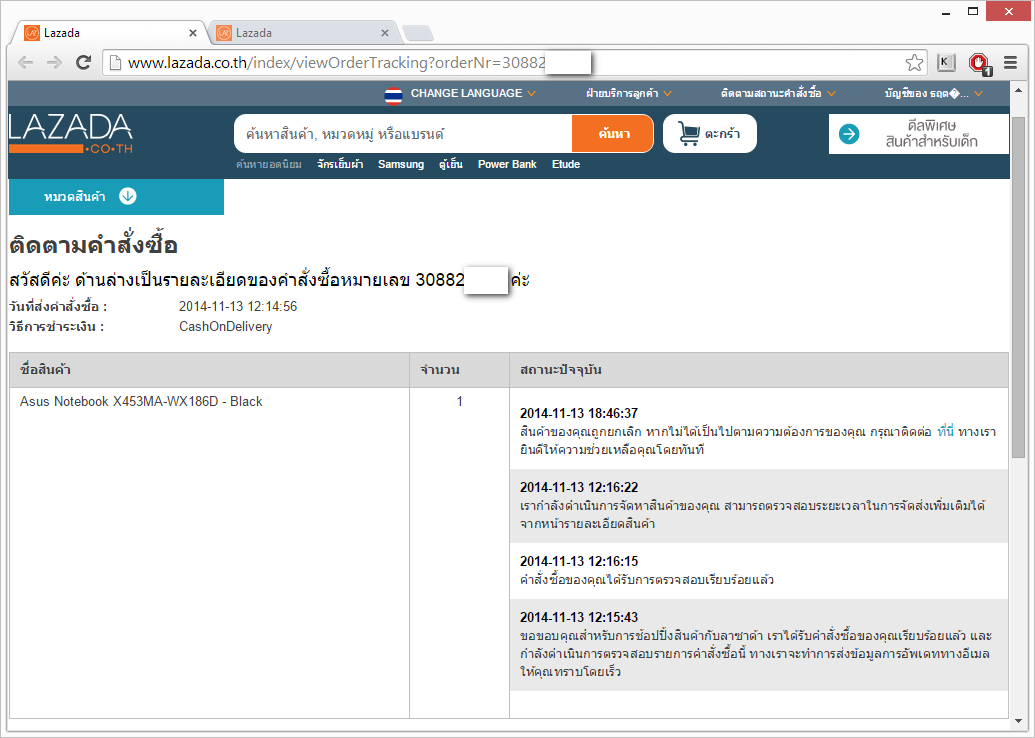The width and height of the screenshot is (1035, 738).
Task: Click the vertical page scrollbar thumb
Action: [1018, 287]
